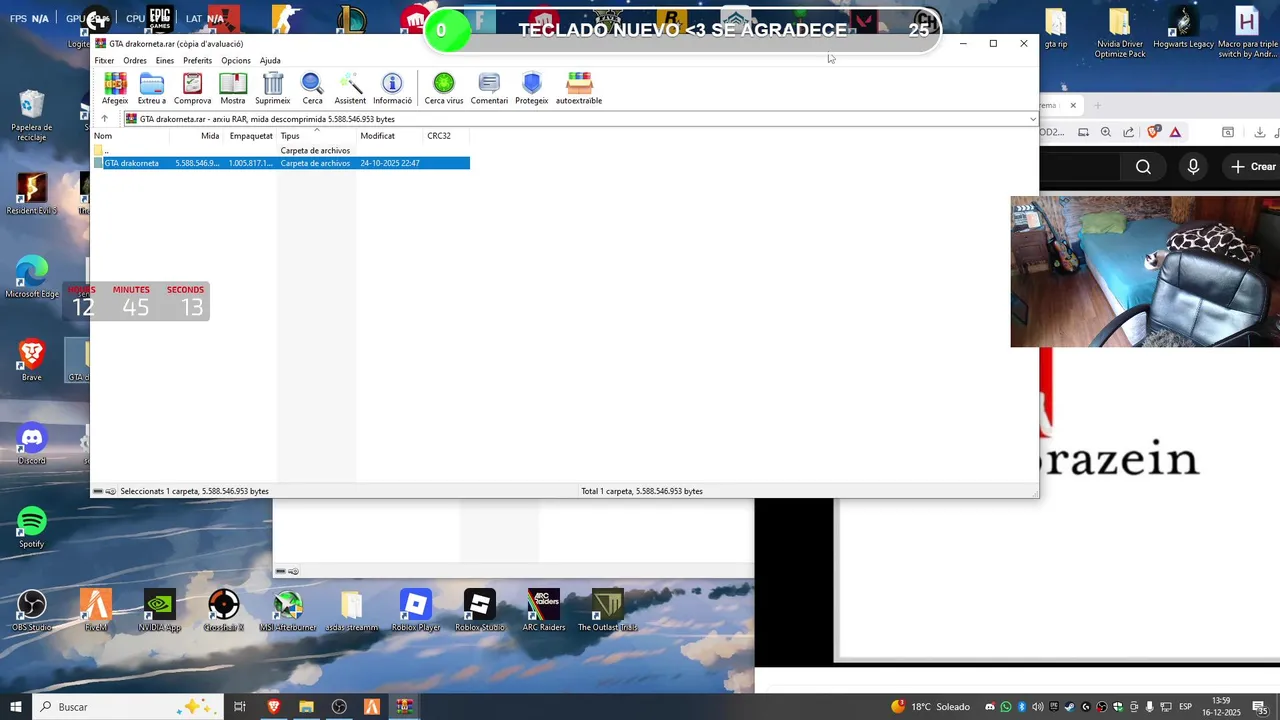Click the Extreu a (extract to) icon
The height and width of the screenshot is (720, 1280).
coord(152,88)
